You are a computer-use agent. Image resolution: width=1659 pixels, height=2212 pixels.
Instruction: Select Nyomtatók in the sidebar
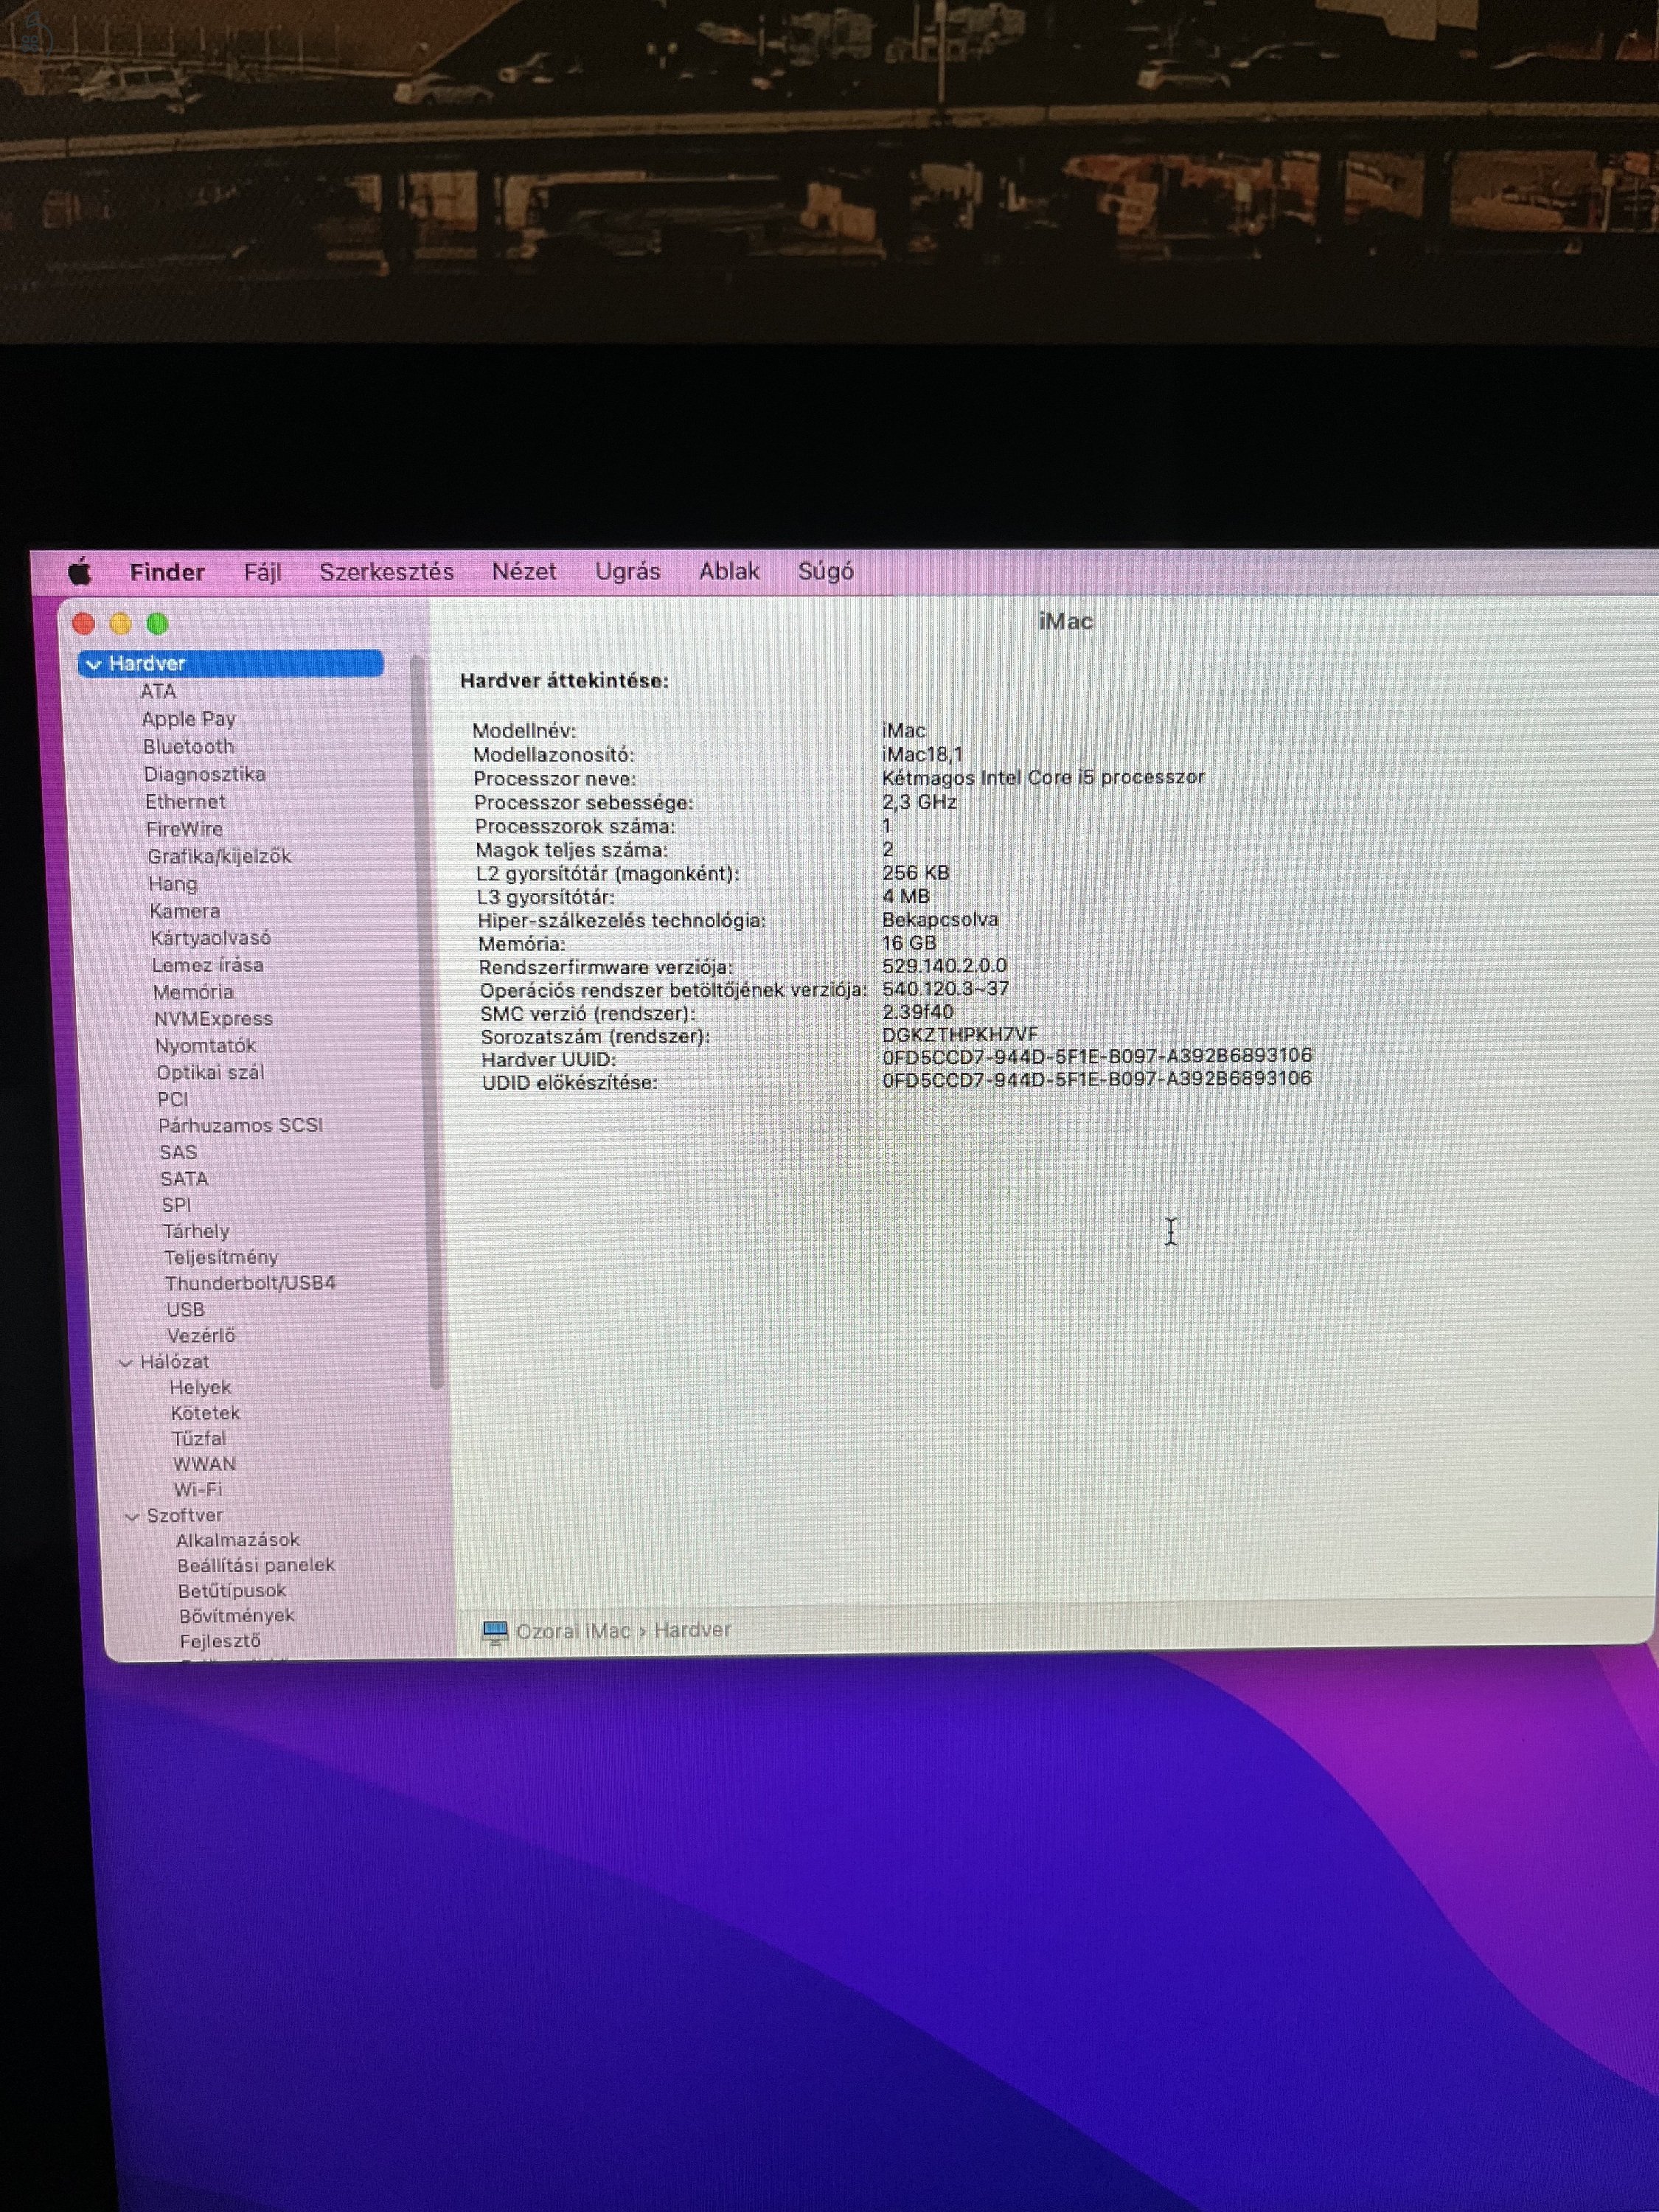pos(205,1046)
